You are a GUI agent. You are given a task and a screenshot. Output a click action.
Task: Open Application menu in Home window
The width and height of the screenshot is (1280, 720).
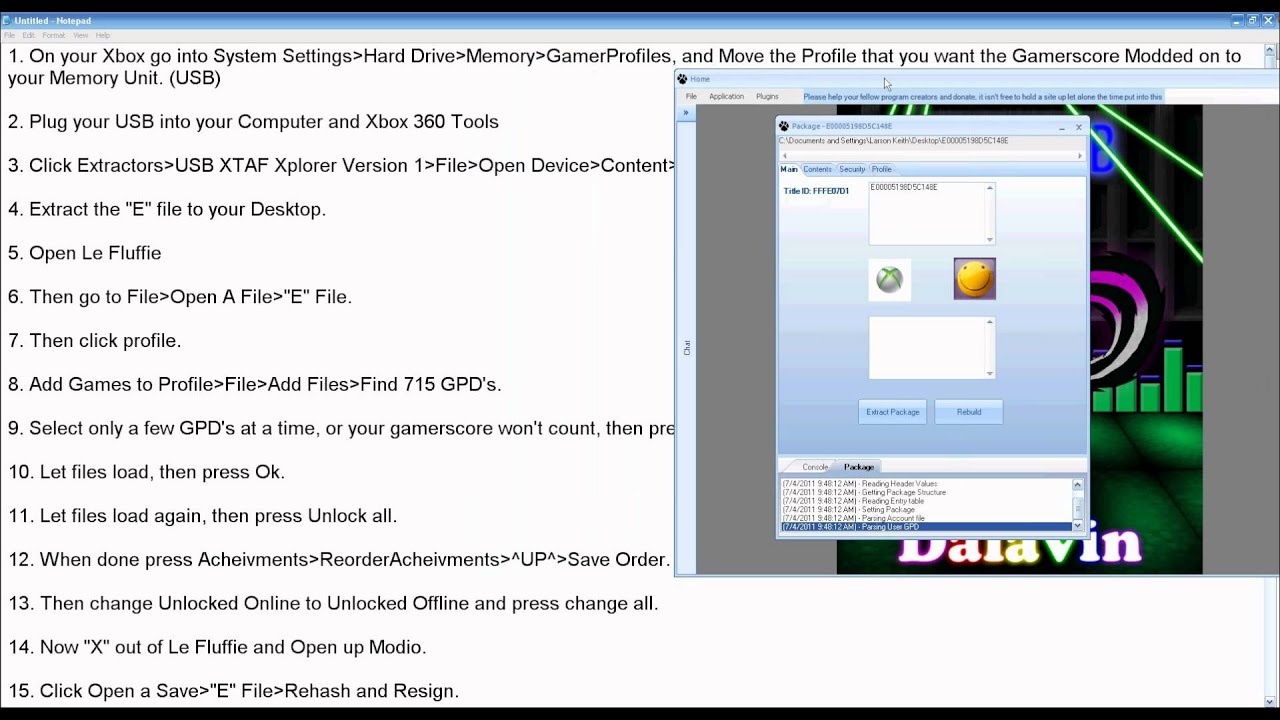726,97
